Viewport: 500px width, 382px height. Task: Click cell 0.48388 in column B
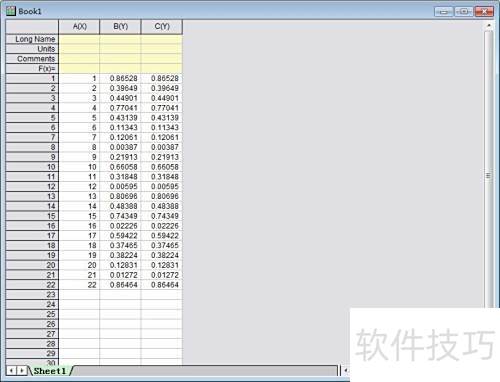(120, 206)
